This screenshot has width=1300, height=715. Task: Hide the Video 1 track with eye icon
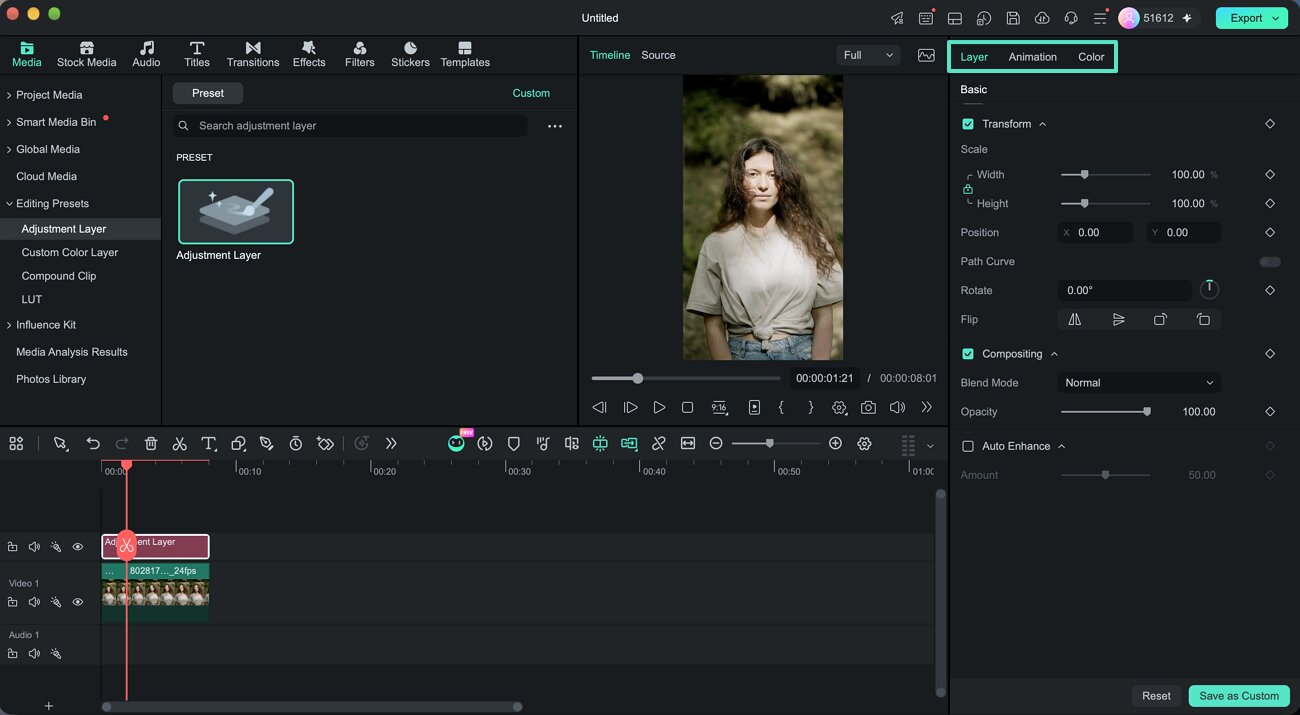(78, 602)
